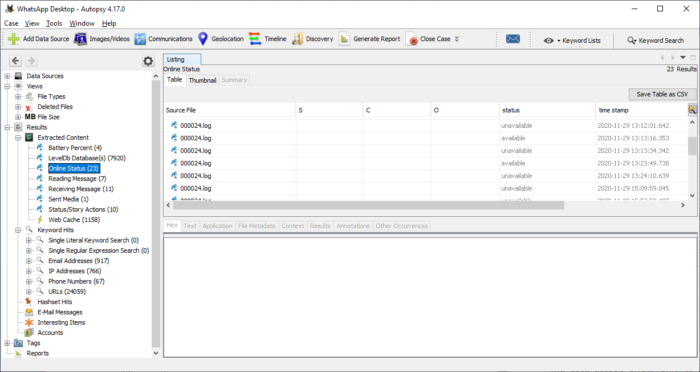Open the Images/Videos gallery tool
Screen dimensions: 700x372
click(102, 39)
